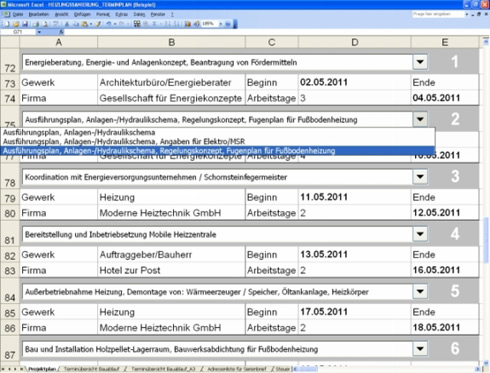The image size is (490, 373).
Task: Switch to the Adressenliste für Serienbrief tab
Action: pyautogui.click(x=237, y=369)
